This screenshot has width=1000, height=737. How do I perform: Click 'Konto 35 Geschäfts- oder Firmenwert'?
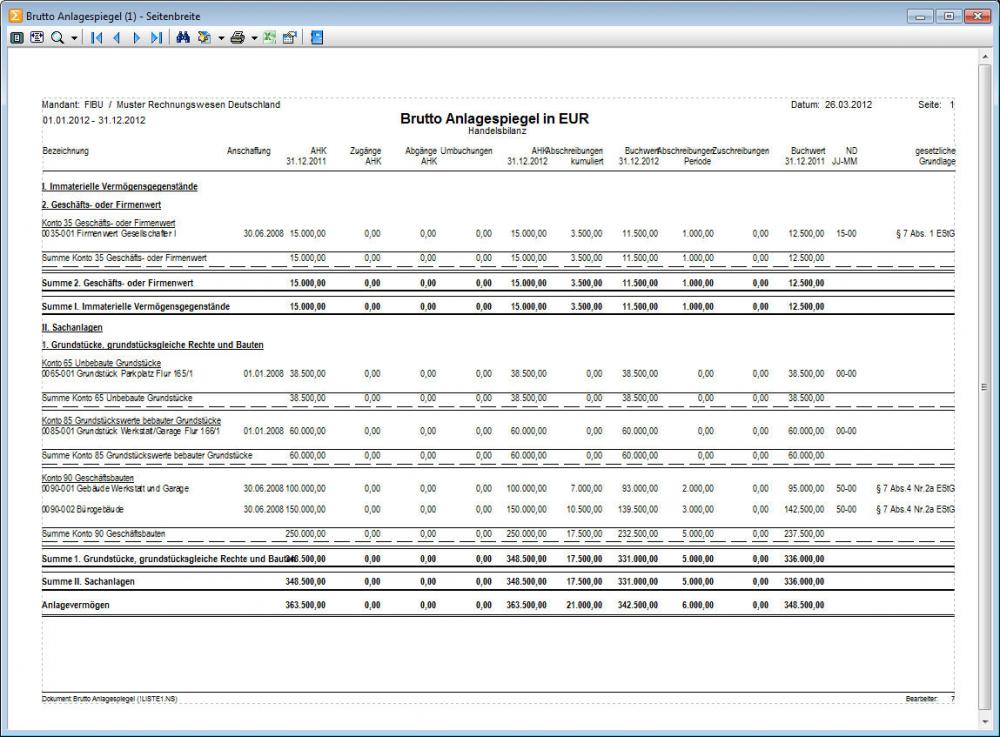coord(108,223)
